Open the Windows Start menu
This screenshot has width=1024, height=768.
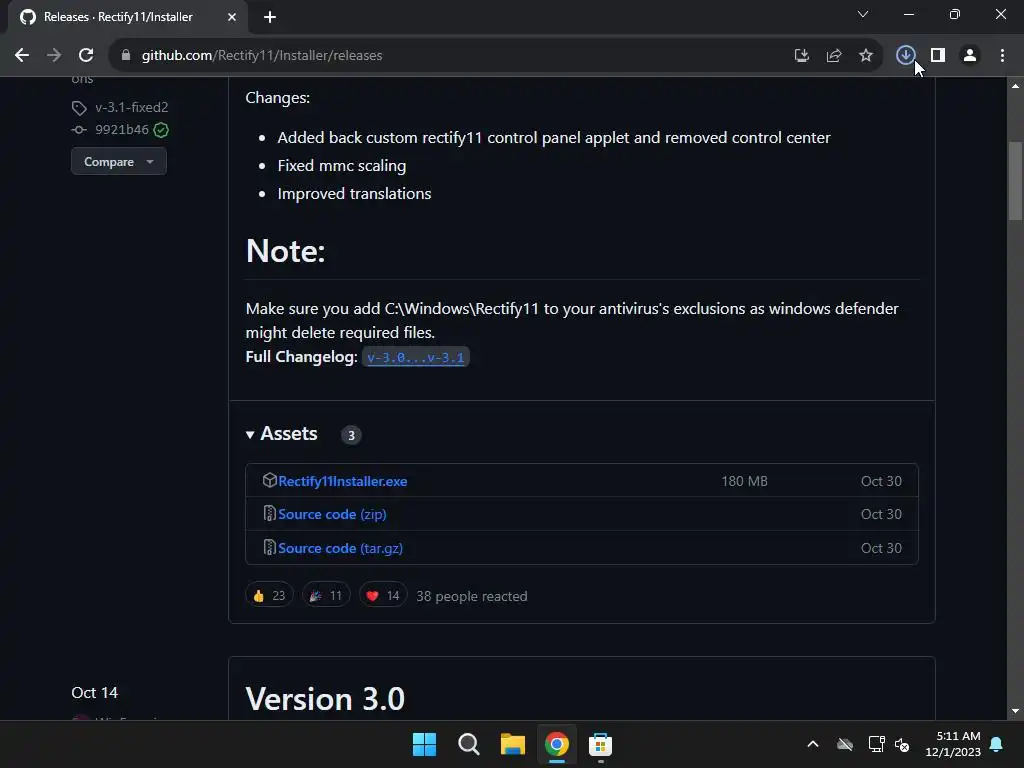click(x=424, y=744)
